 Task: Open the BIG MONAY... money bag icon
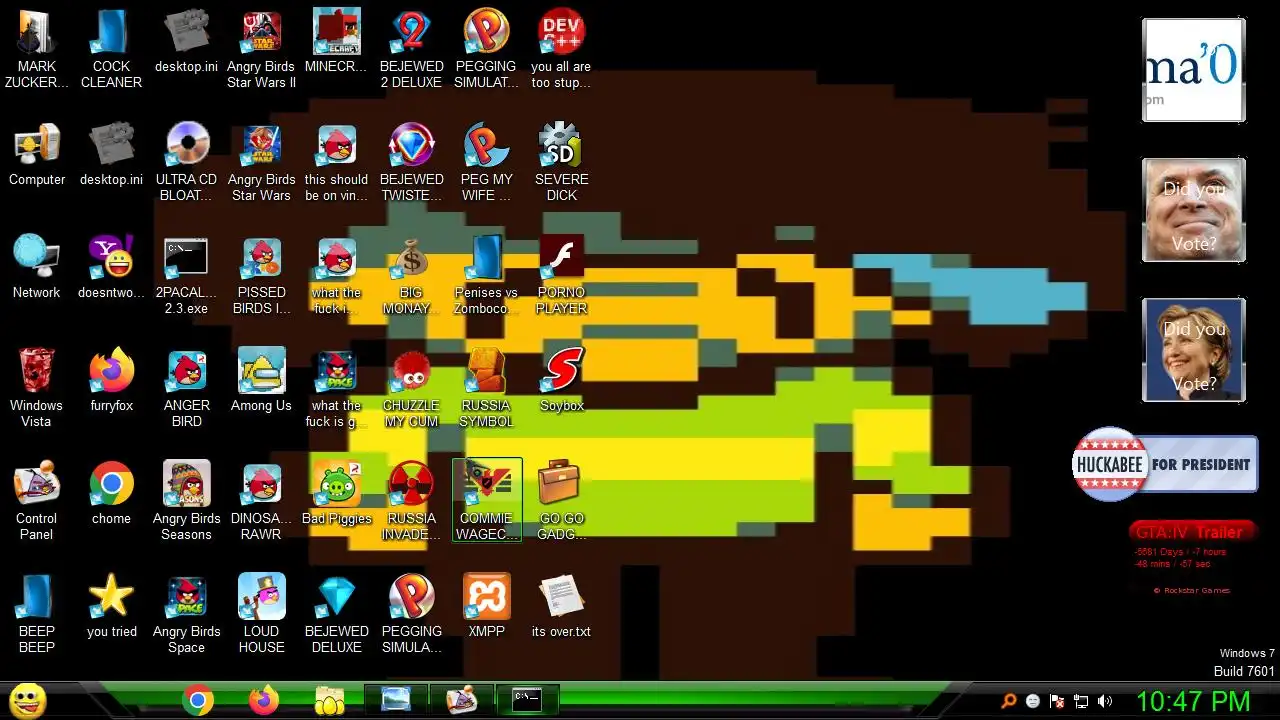[411, 275]
